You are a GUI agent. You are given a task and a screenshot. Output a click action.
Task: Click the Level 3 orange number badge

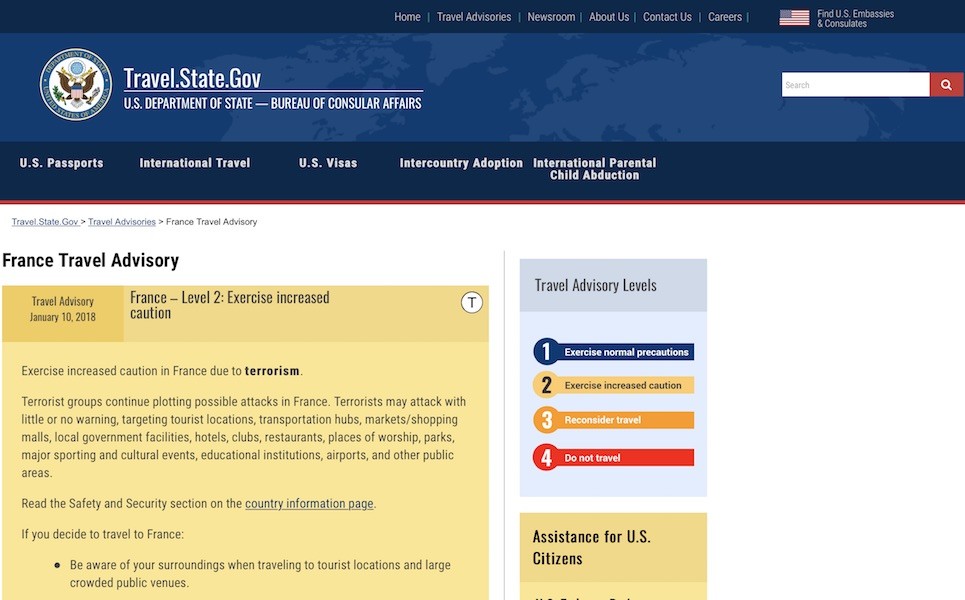coord(546,420)
